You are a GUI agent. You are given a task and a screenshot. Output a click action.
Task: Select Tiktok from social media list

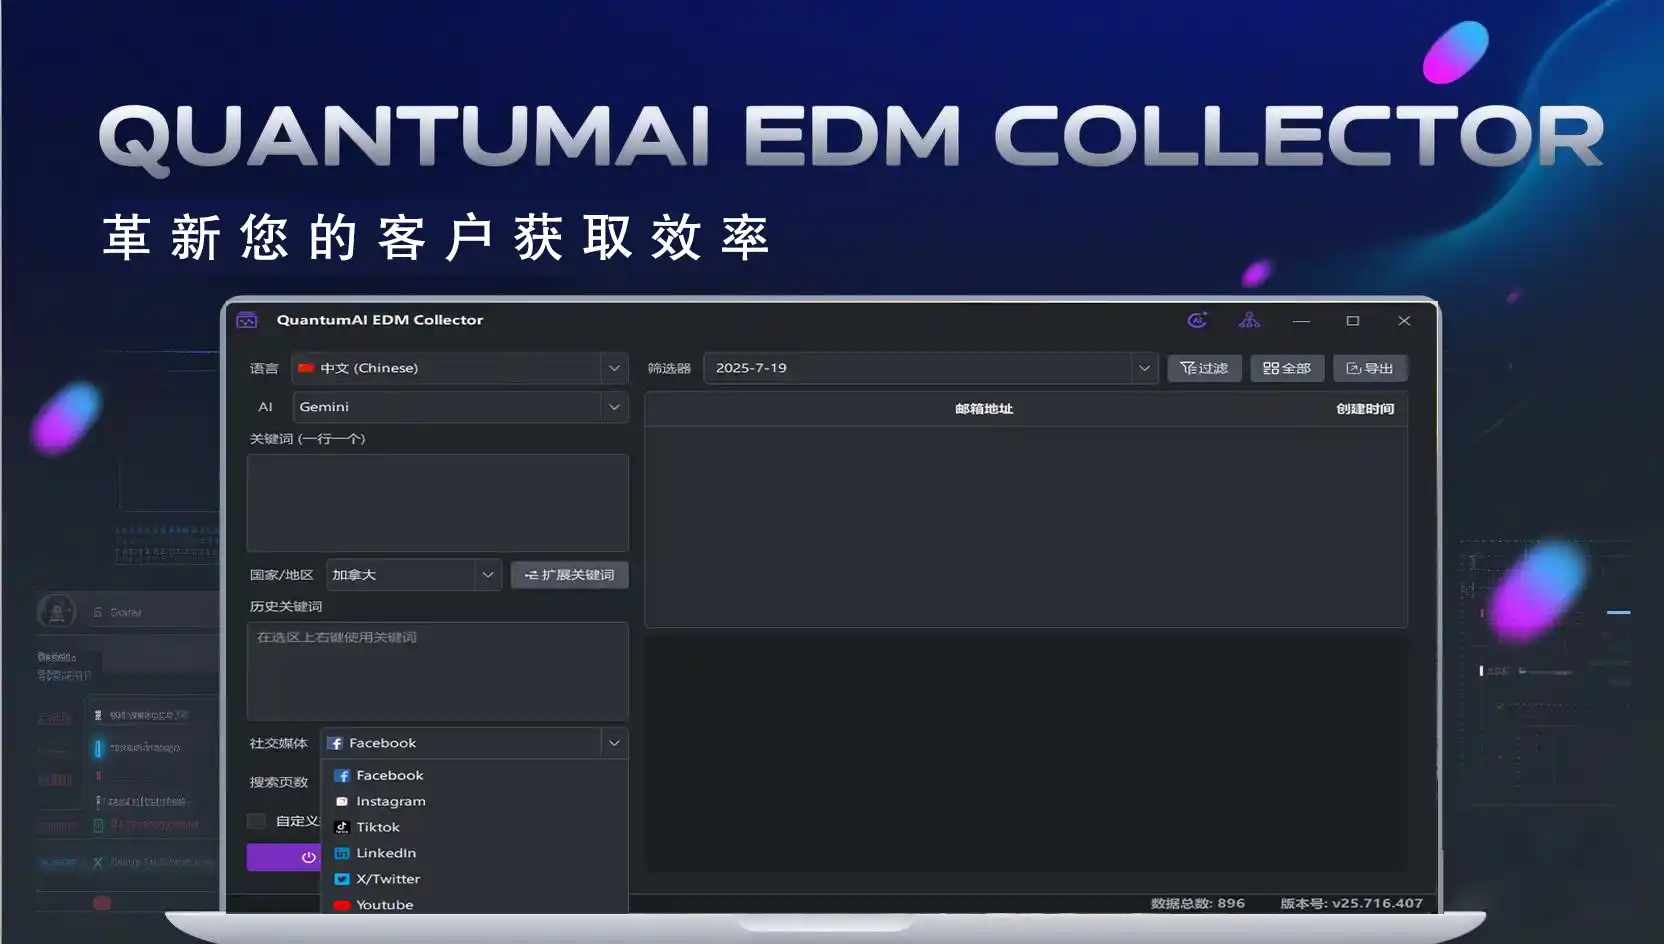474,827
